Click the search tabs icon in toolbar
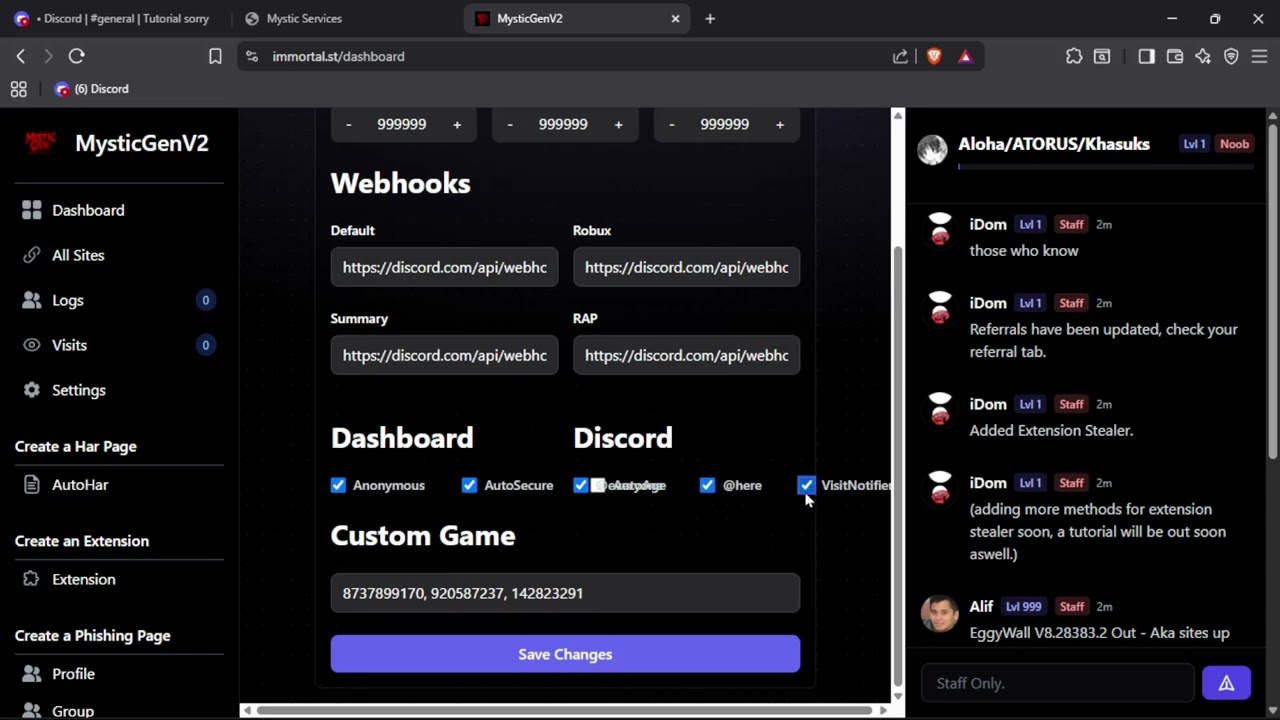The height and width of the screenshot is (720, 1280). click(1102, 57)
